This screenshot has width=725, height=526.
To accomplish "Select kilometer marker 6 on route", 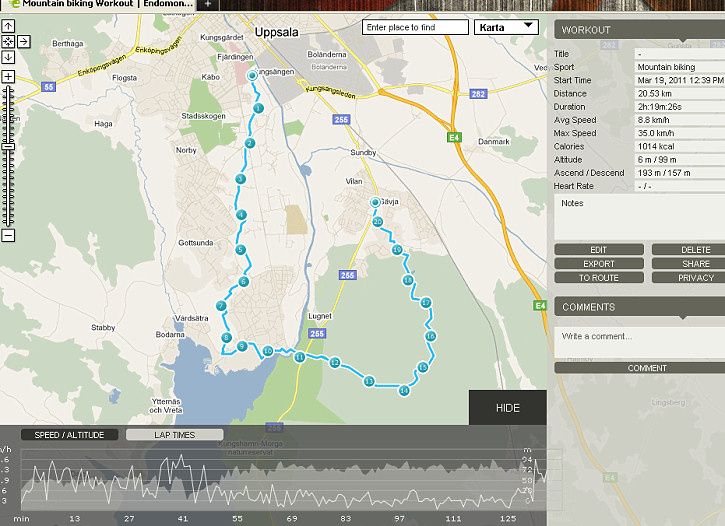I will tap(244, 281).
